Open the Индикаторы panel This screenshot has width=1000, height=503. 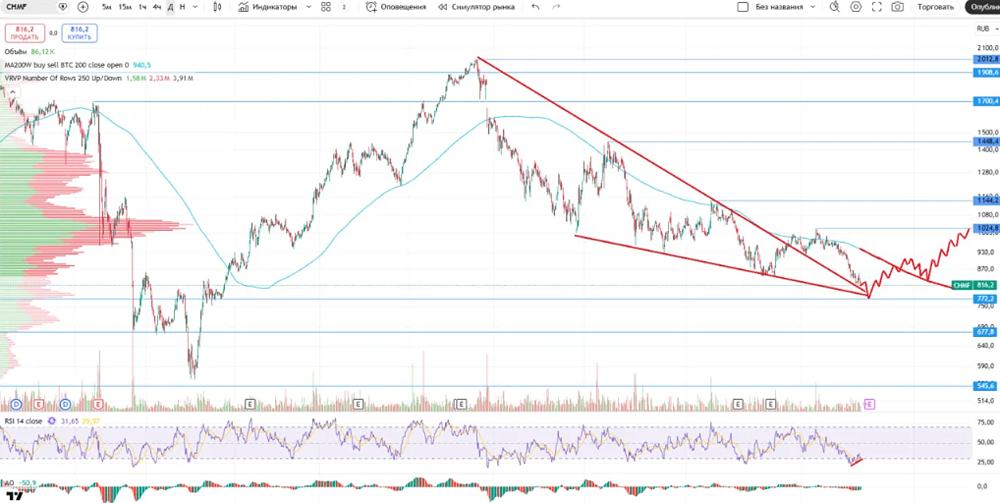(267, 7)
